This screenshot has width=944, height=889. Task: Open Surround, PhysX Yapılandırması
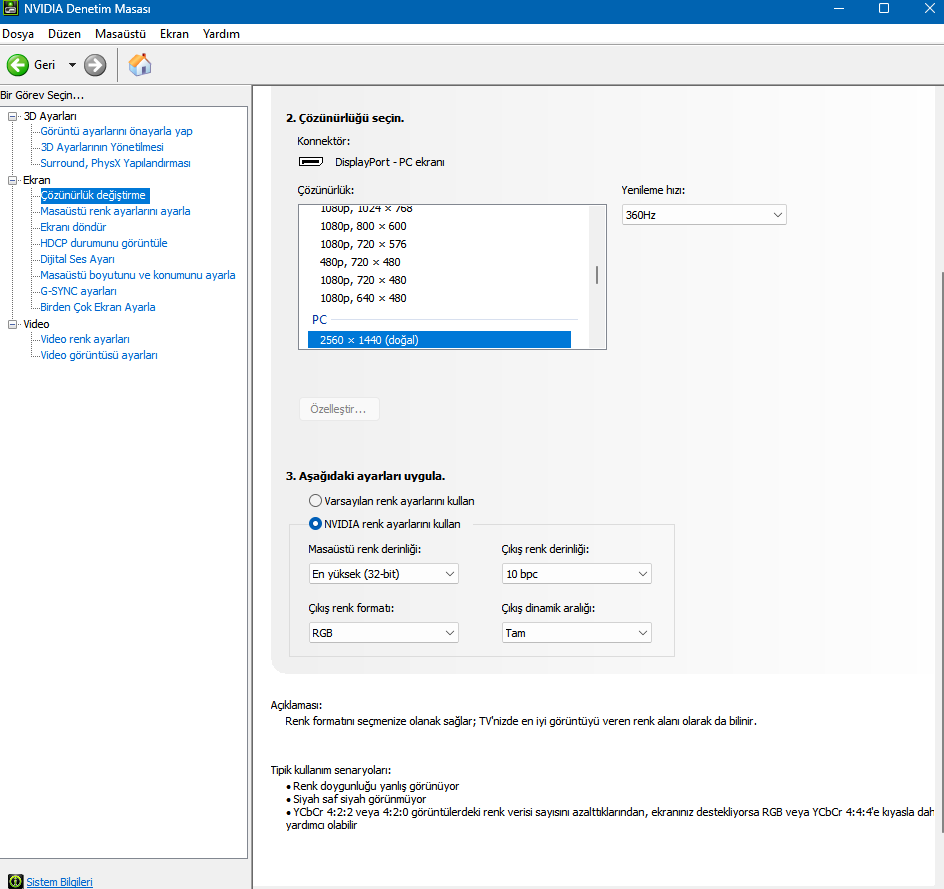[x=115, y=163]
